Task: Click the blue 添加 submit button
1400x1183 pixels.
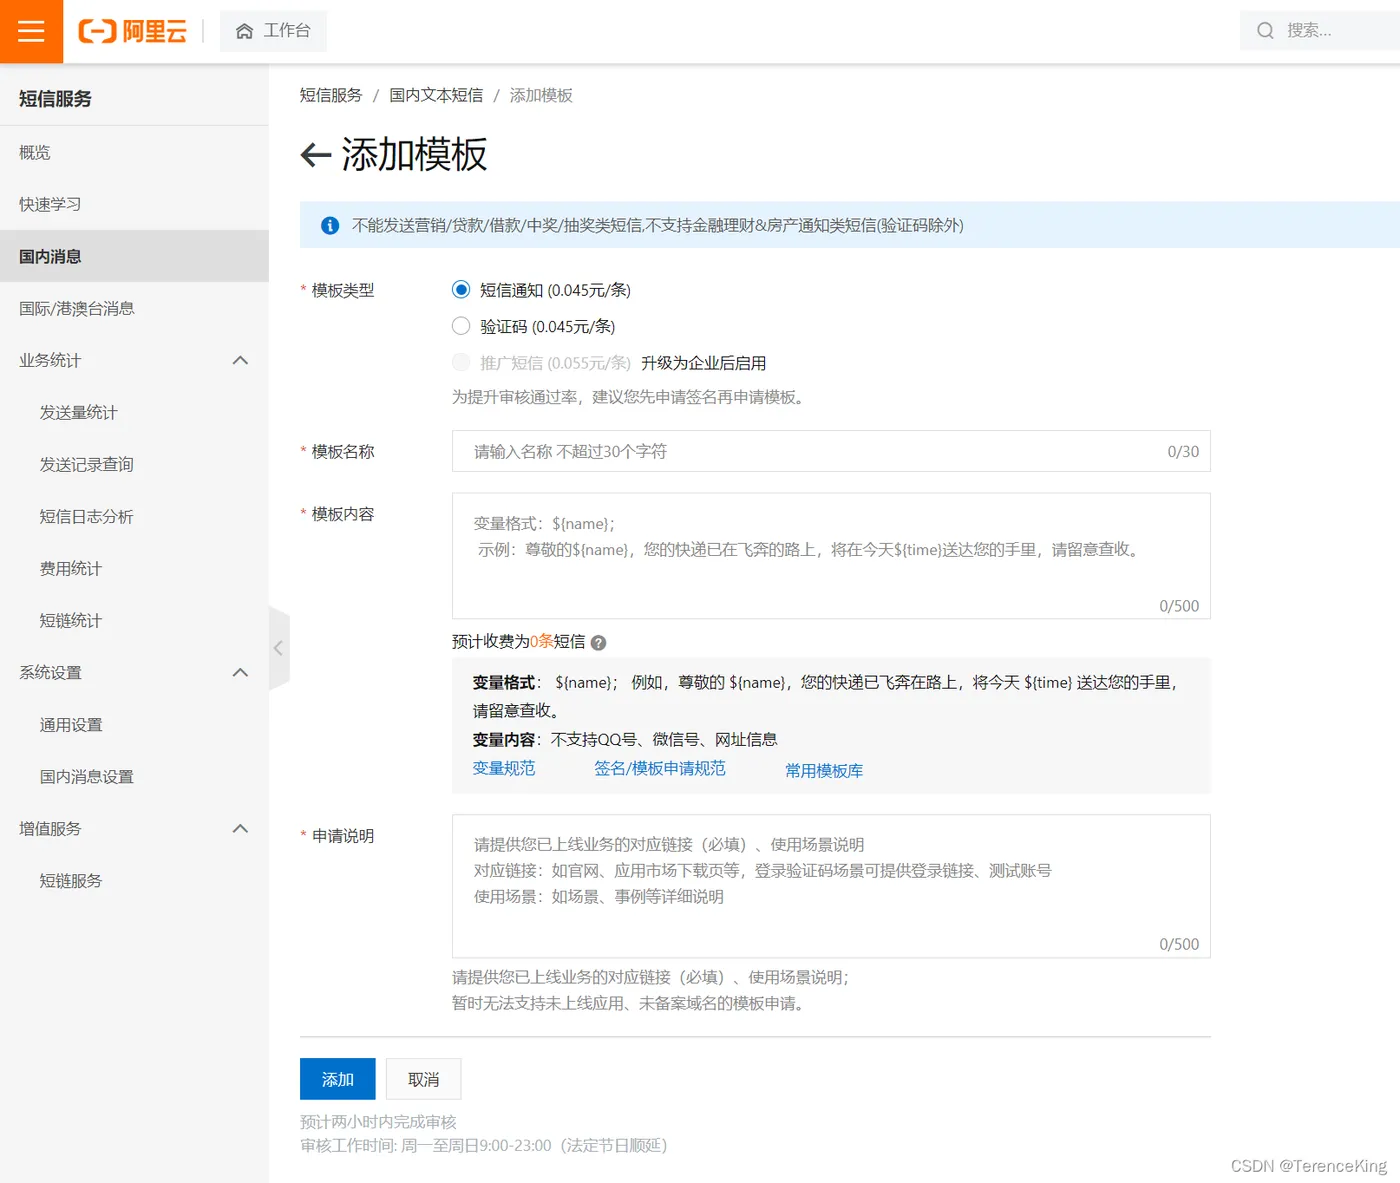Action: 338,1079
